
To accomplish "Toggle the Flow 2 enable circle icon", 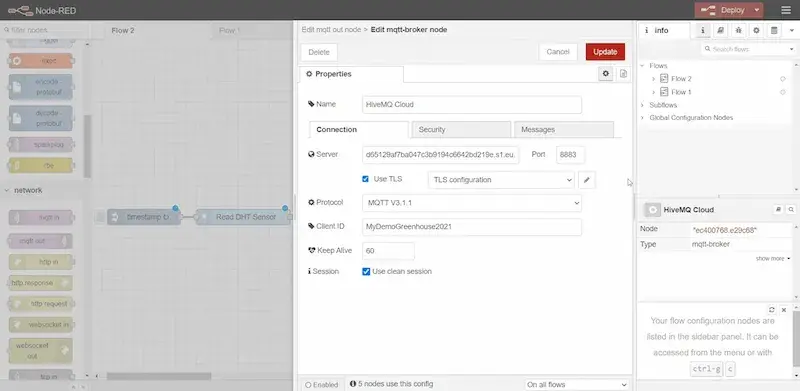I will (x=782, y=79).
